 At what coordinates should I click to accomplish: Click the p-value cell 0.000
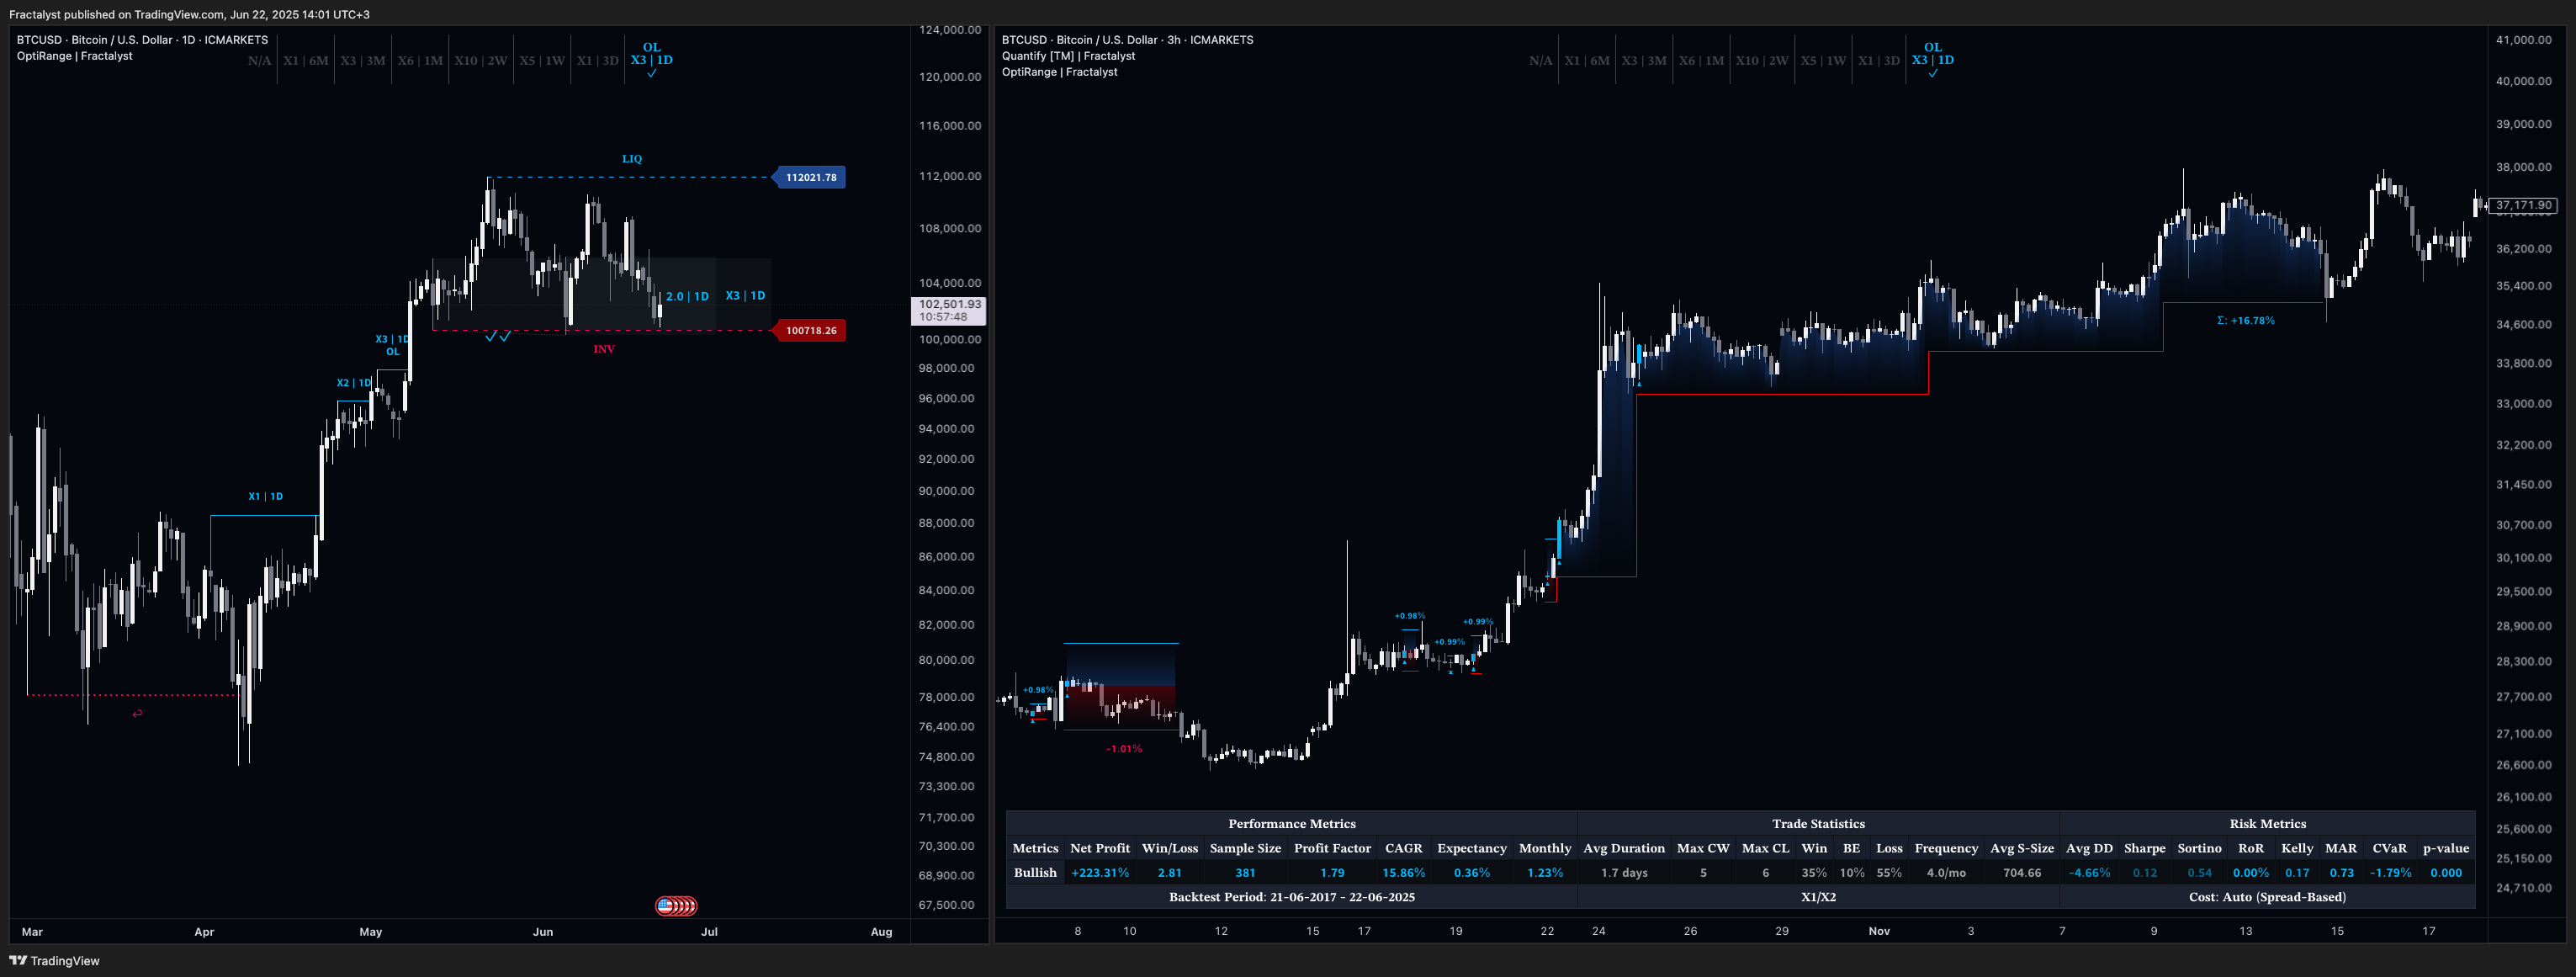2446,873
